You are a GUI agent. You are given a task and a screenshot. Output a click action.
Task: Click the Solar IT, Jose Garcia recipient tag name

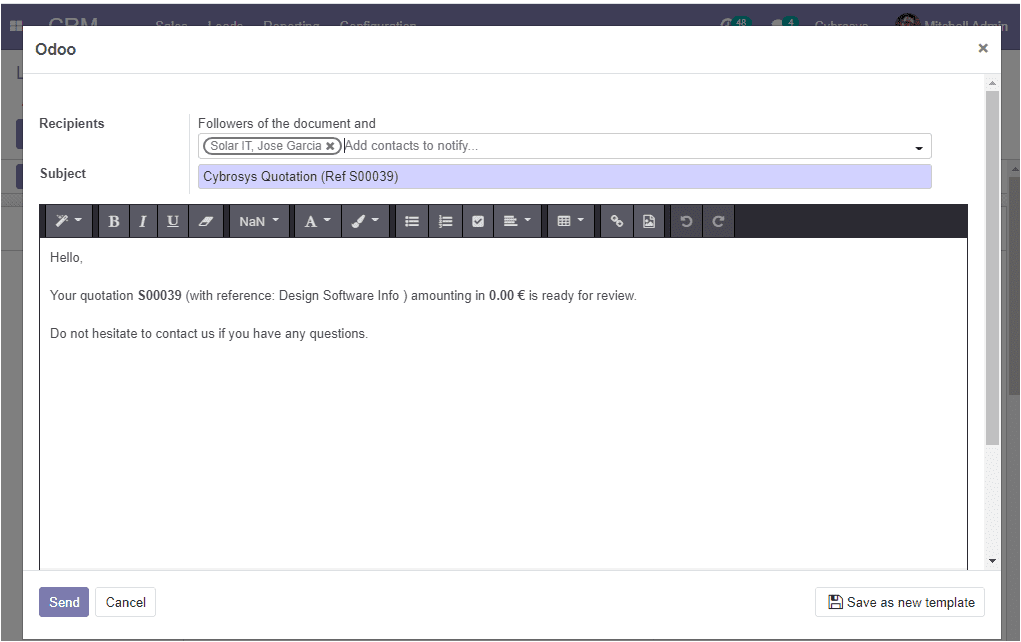[x=266, y=146]
